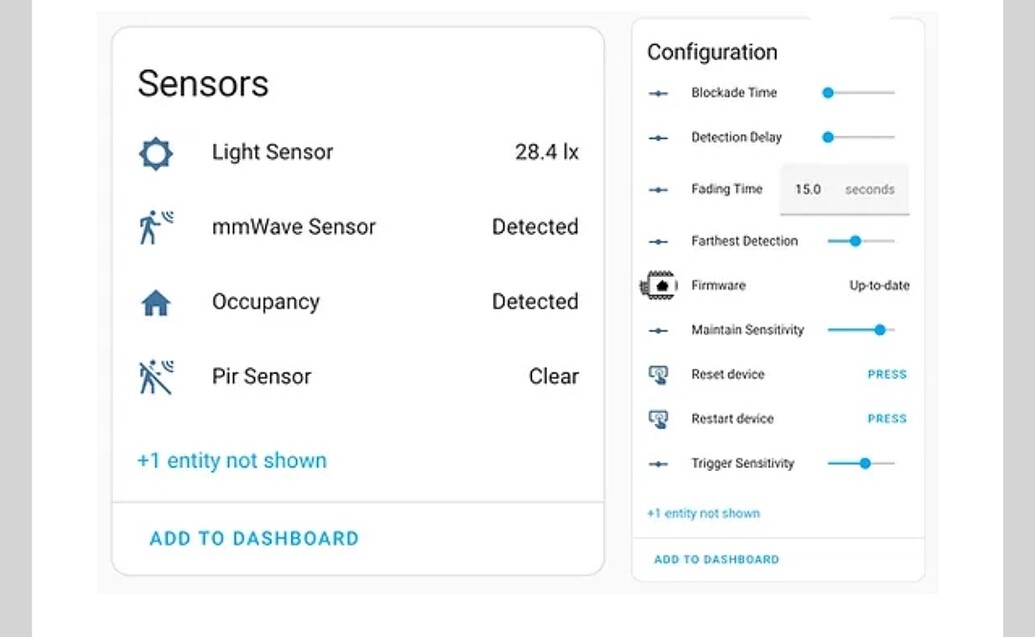
Task: Click the Occupancy home icon
Action: point(155,301)
